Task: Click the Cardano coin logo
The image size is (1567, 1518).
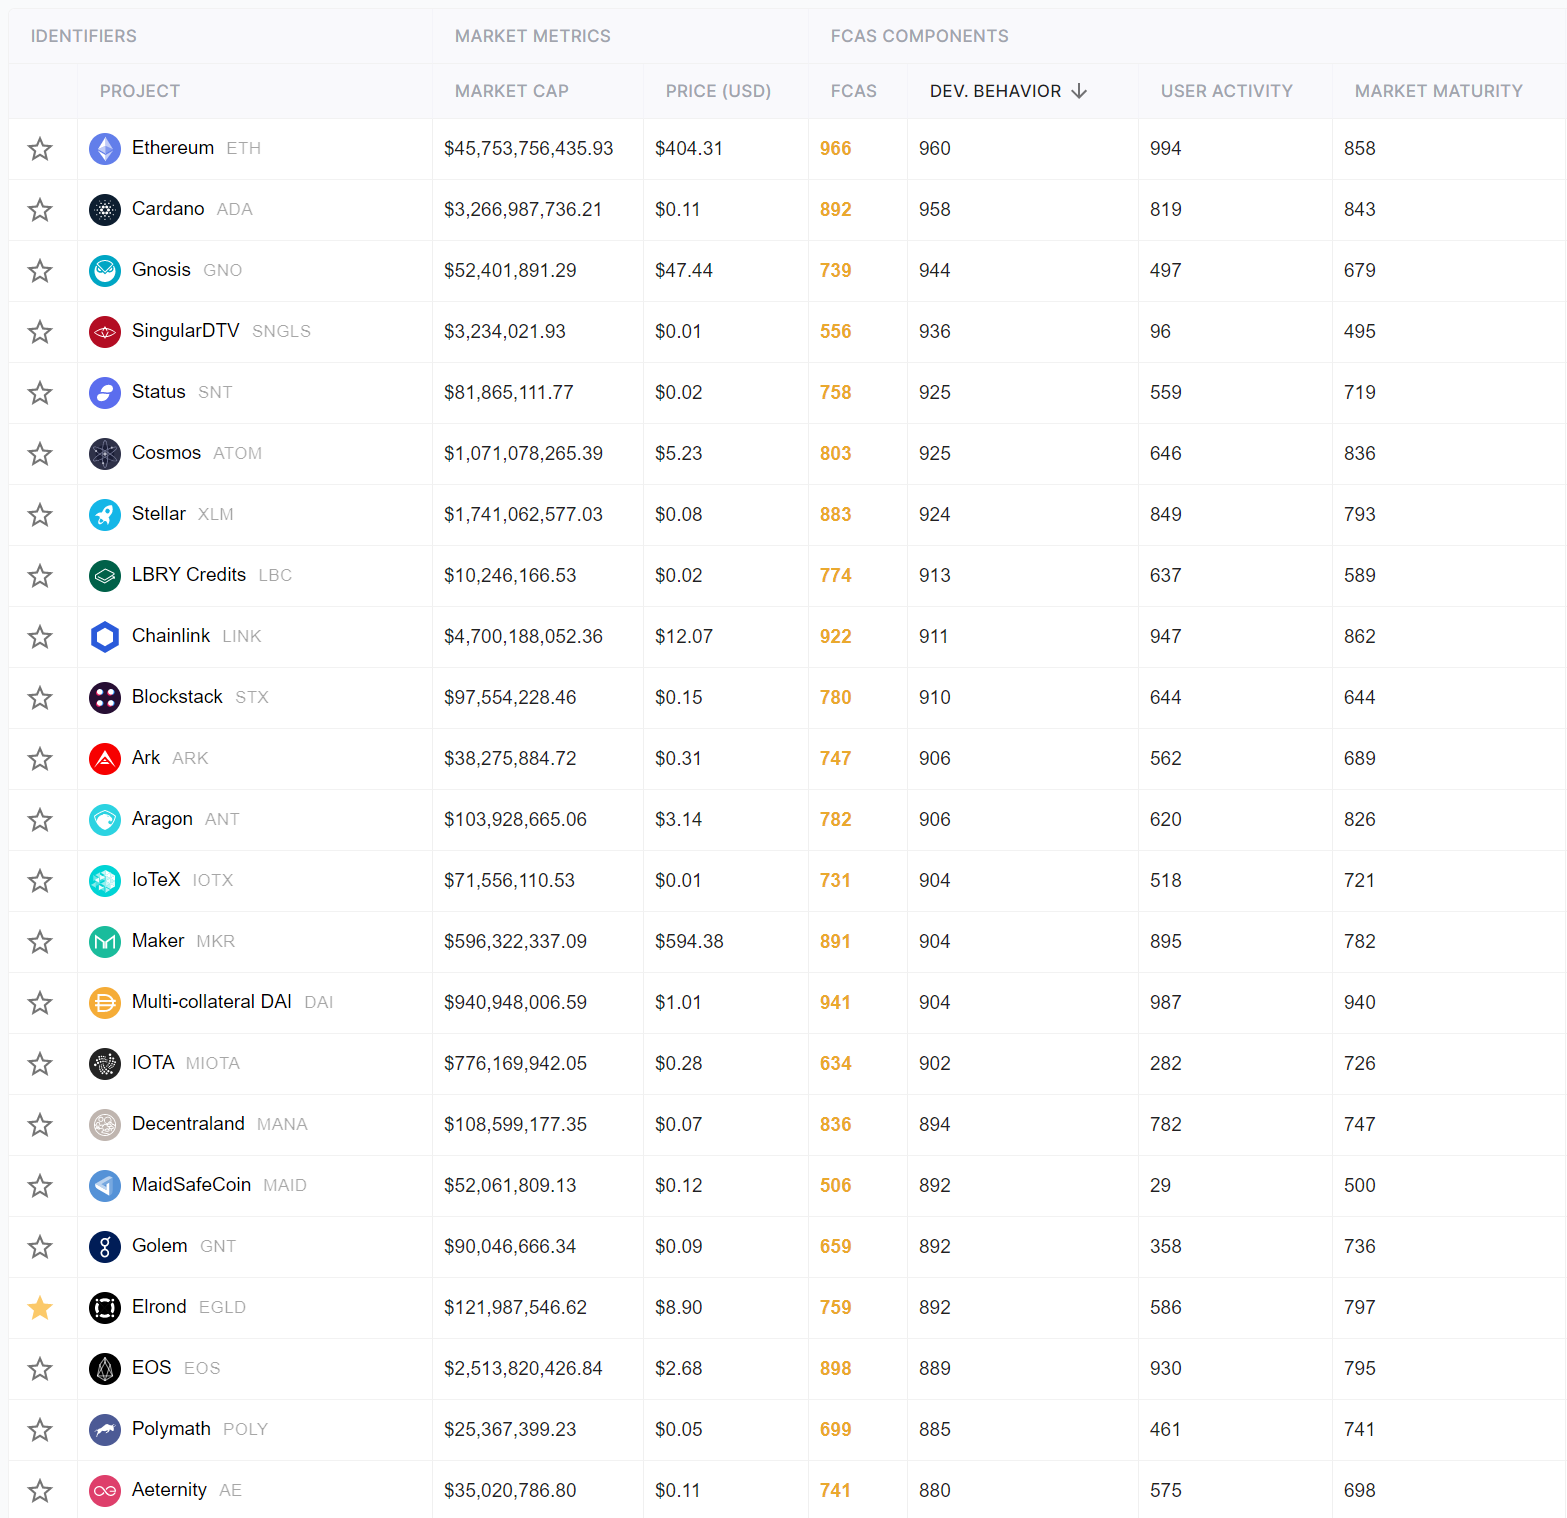Action: (105, 210)
